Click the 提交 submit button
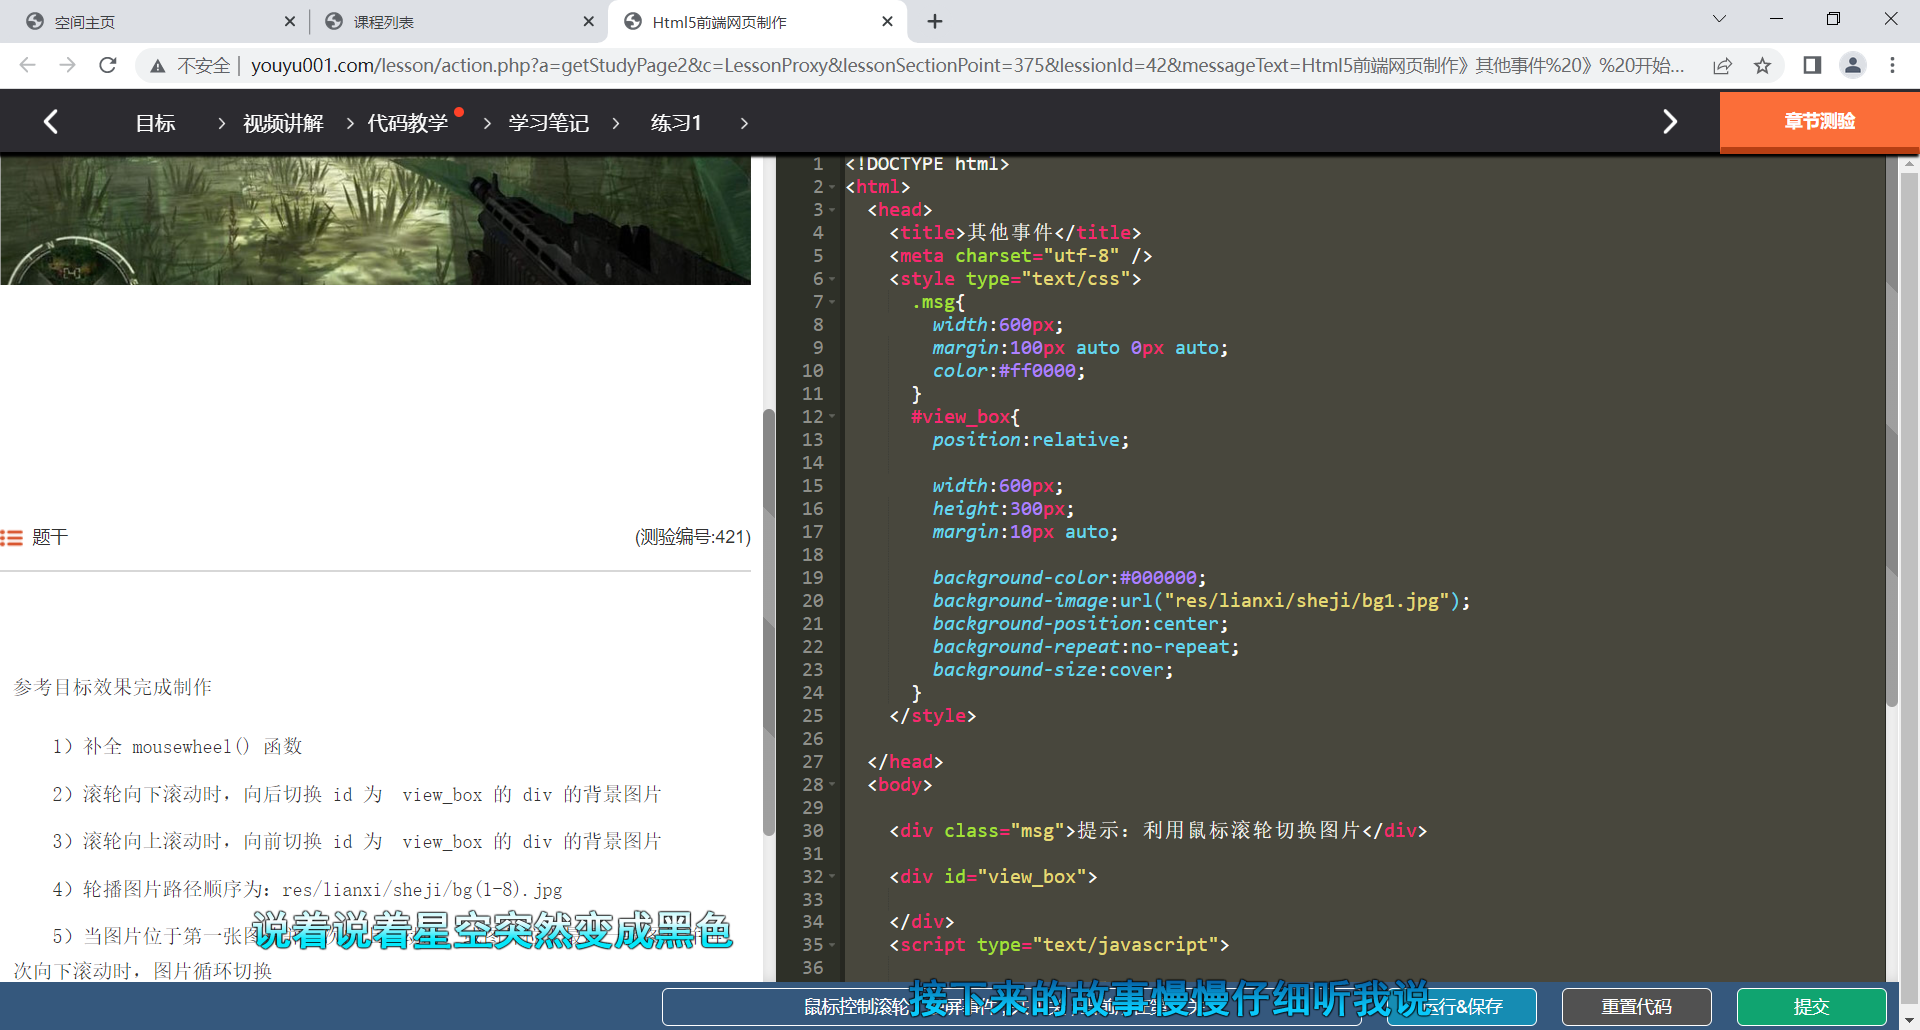This screenshot has height=1030, width=1920. pos(1811,1007)
